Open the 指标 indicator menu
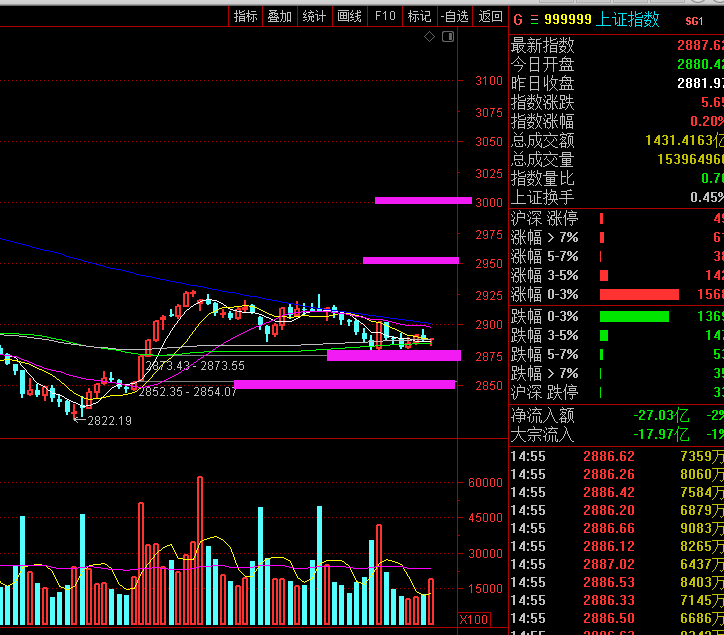 coord(245,16)
